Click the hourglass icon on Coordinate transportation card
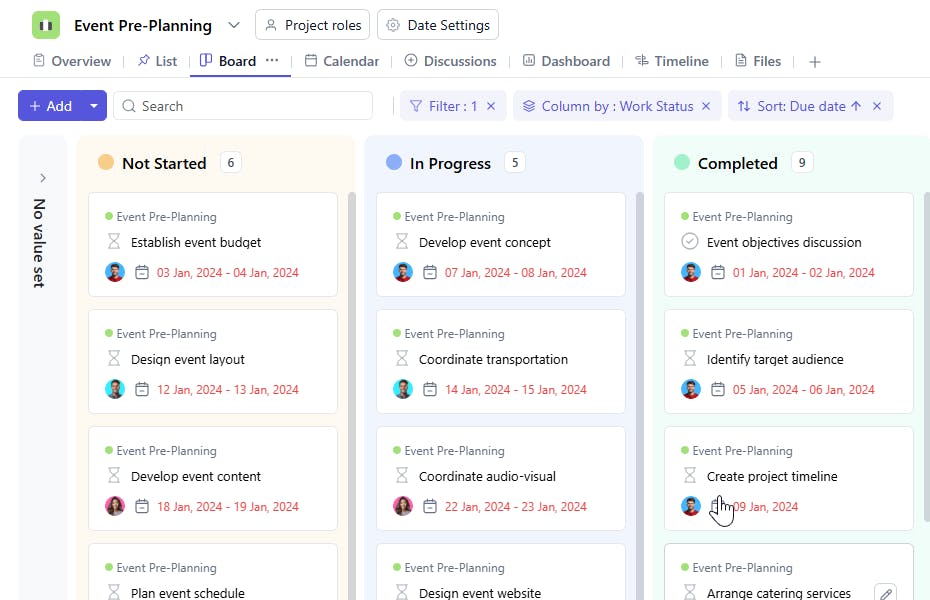This screenshot has height=600, width=930. pos(402,359)
